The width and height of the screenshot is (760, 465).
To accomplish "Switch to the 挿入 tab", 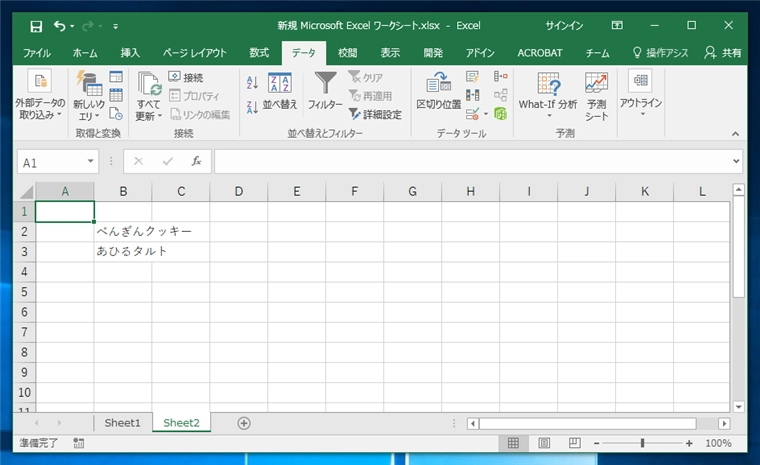I will coord(130,53).
